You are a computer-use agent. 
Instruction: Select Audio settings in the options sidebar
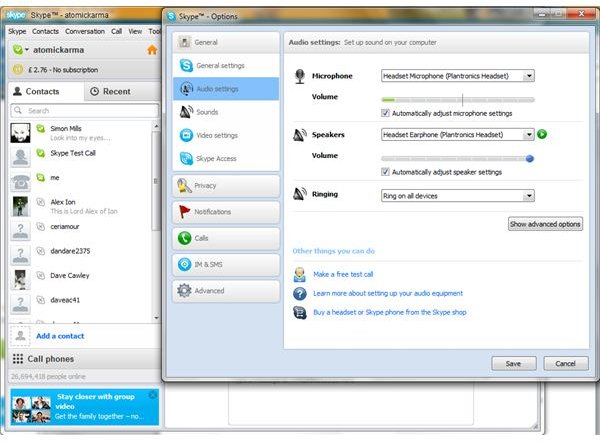(226, 89)
